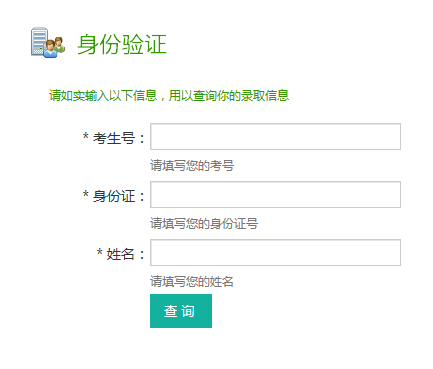Screen dimensions: 433x369
Task: Focus the 姓名 input field
Action: coord(275,253)
